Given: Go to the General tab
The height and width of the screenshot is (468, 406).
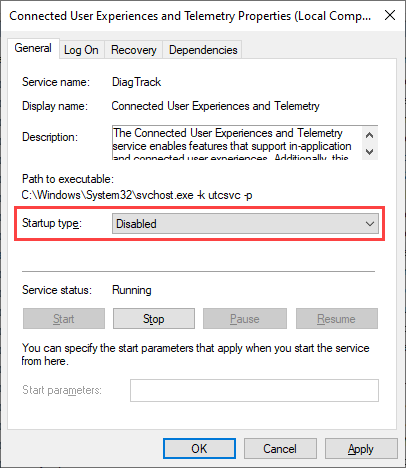Looking at the screenshot, I should [33, 48].
